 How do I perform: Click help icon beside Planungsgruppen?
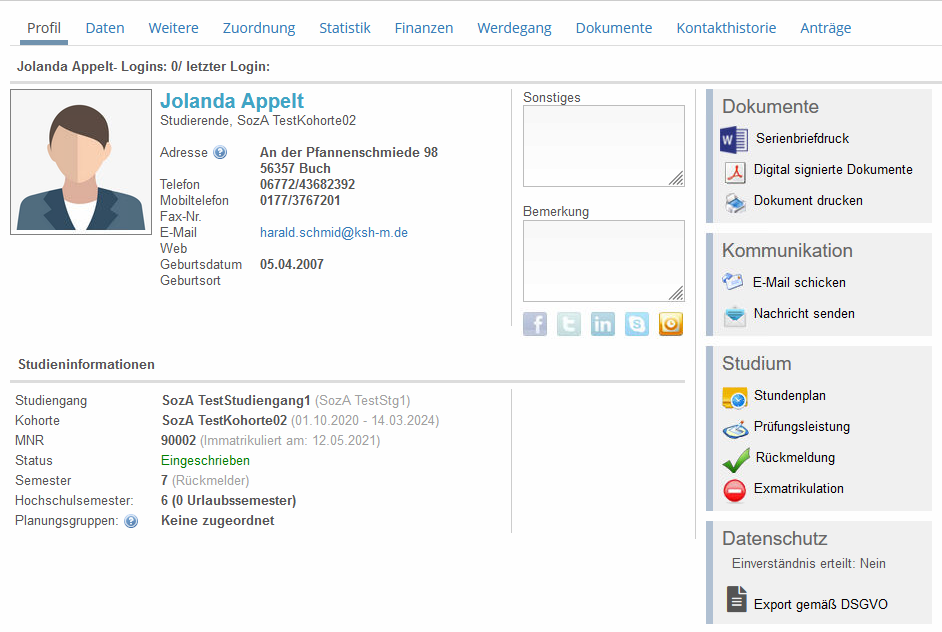(131, 521)
